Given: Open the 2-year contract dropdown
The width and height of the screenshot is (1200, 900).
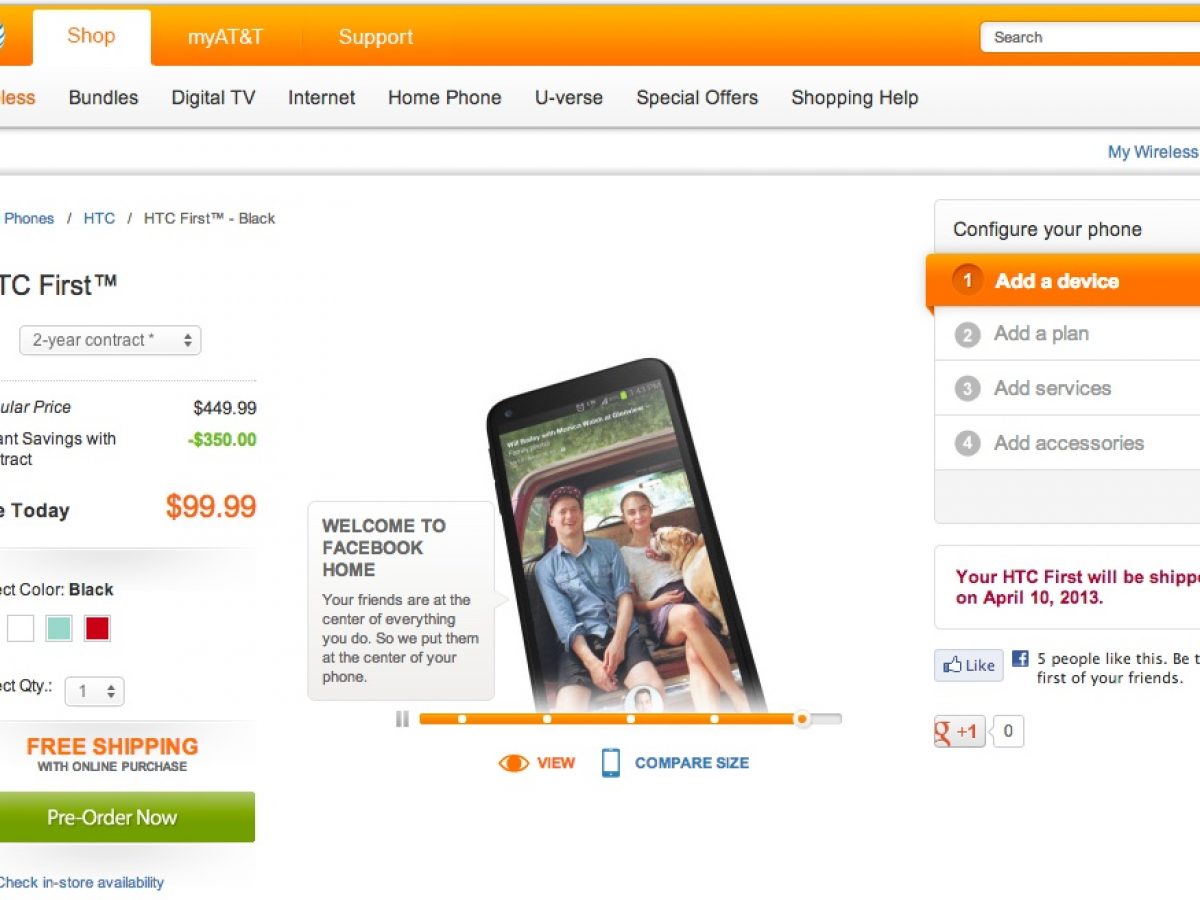Looking at the screenshot, I should [x=110, y=340].
